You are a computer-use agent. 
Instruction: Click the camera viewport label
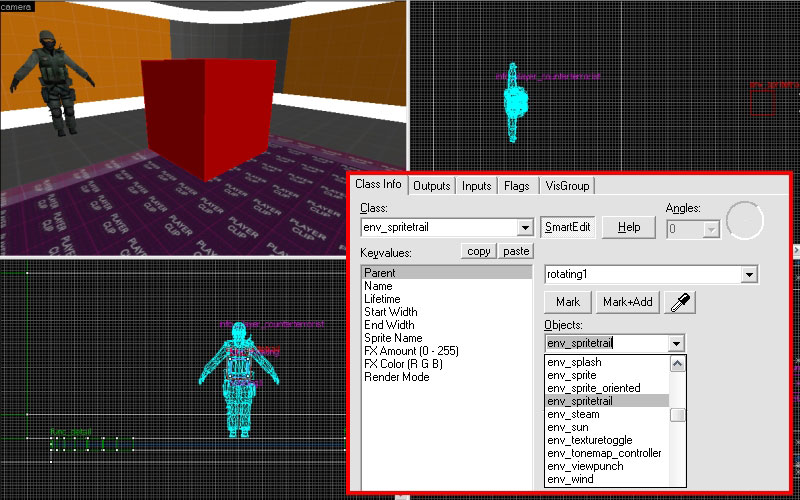(17, 7)
